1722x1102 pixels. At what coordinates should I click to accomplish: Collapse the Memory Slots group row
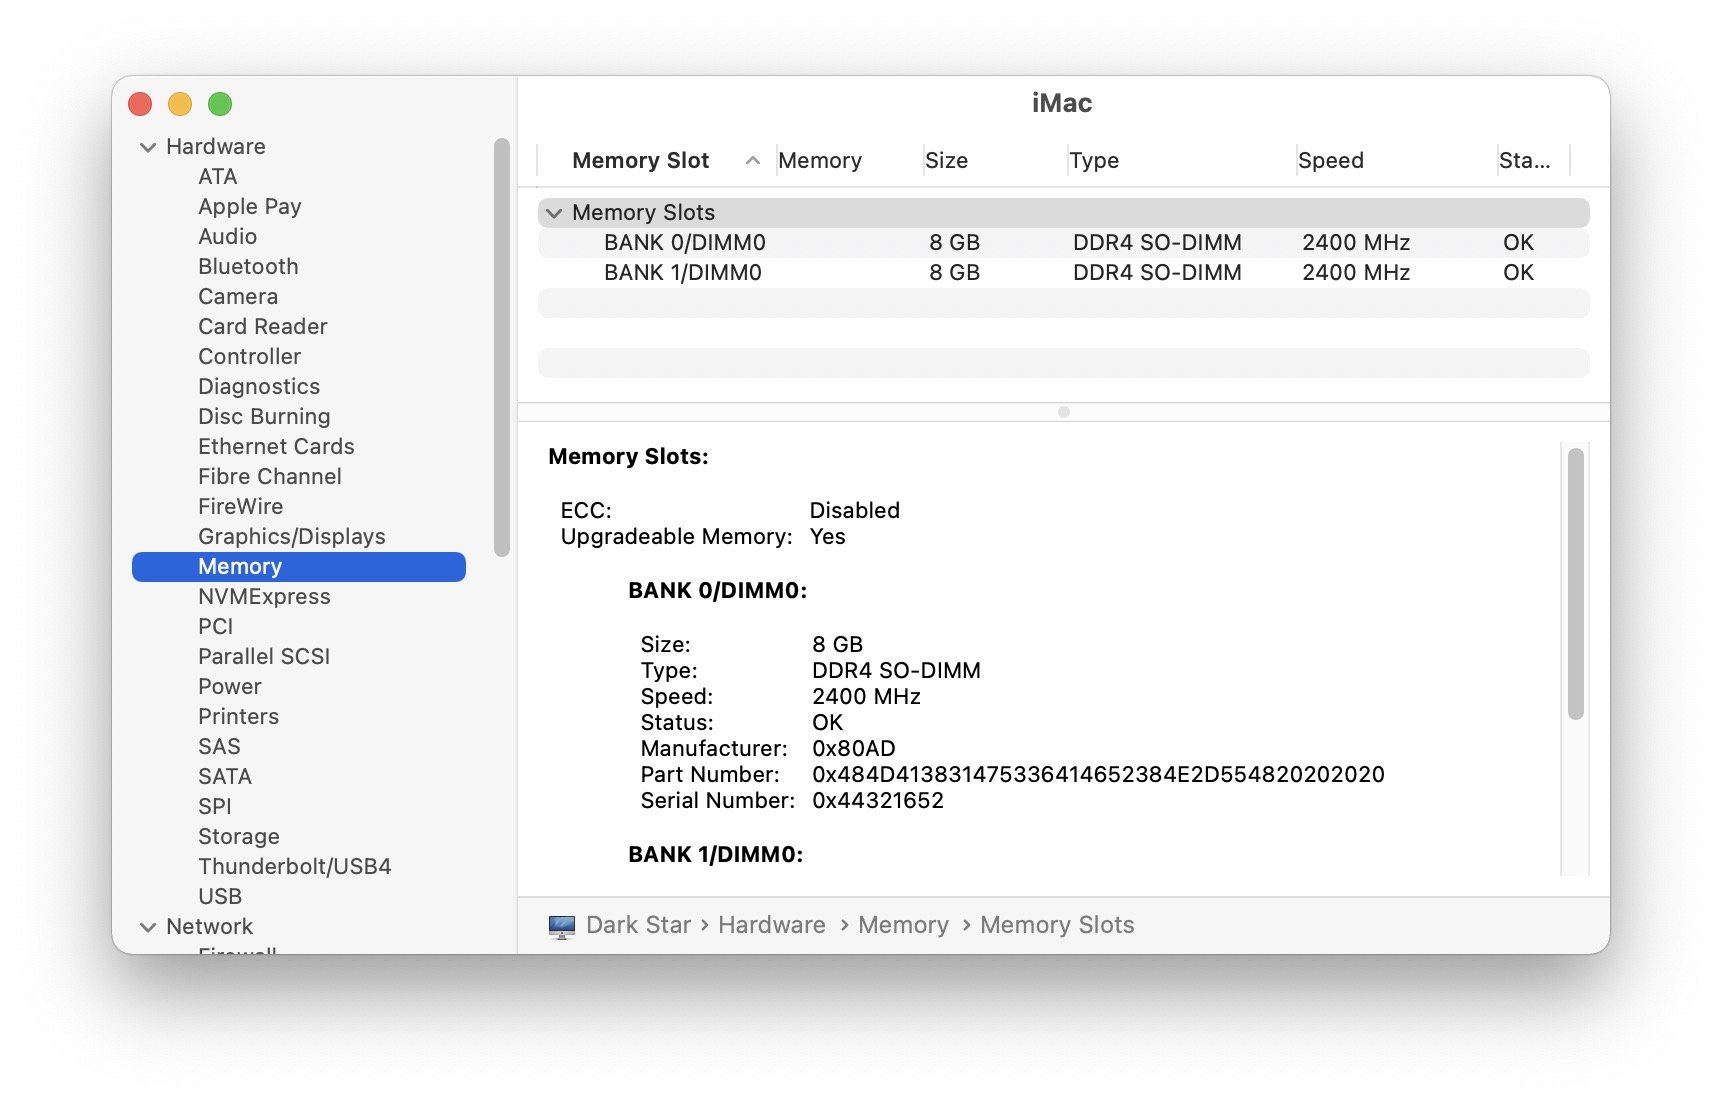[x=554, y=213]
